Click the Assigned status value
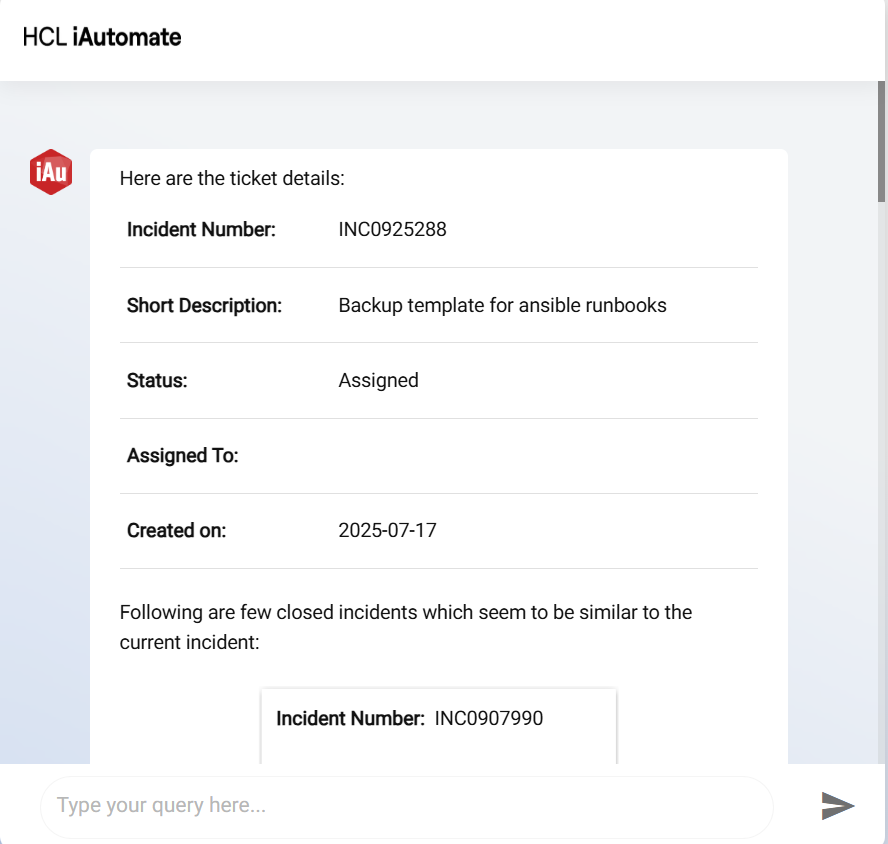 click(378, 380)
